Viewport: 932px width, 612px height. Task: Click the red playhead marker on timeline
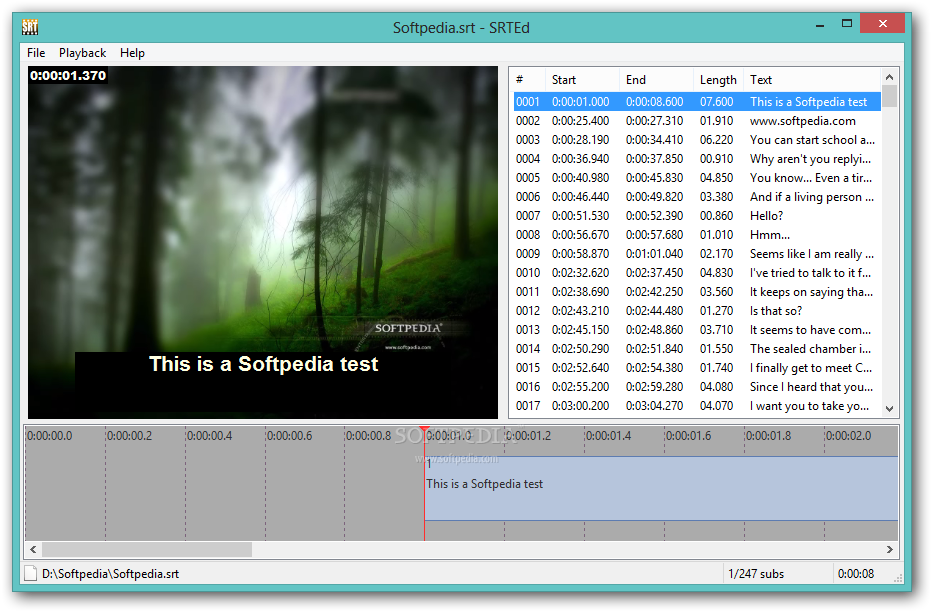tap(424, 429)
